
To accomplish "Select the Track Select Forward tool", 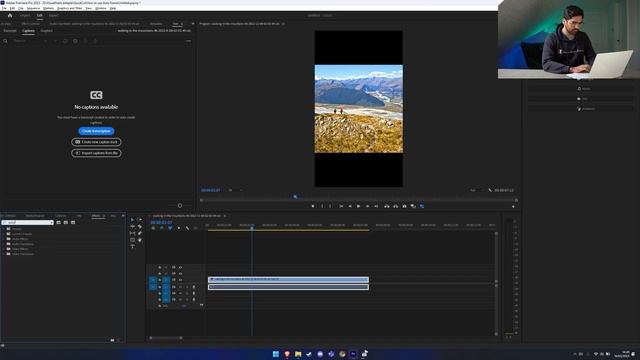I will coord(140,220).
